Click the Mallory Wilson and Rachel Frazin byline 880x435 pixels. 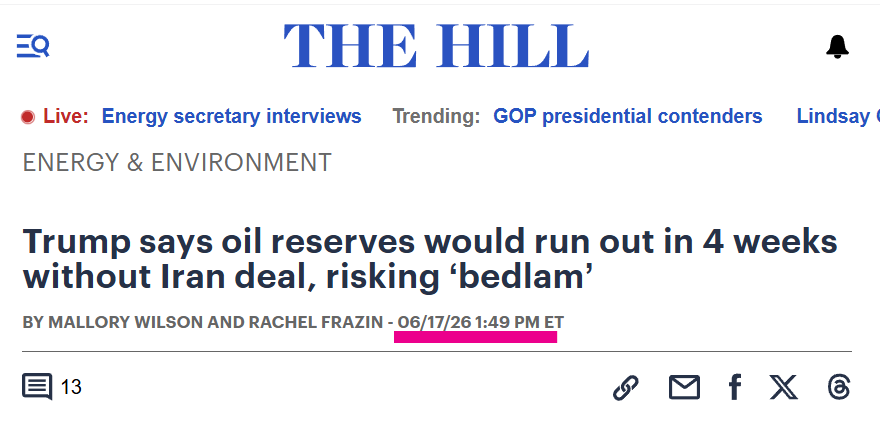(203, 322)
